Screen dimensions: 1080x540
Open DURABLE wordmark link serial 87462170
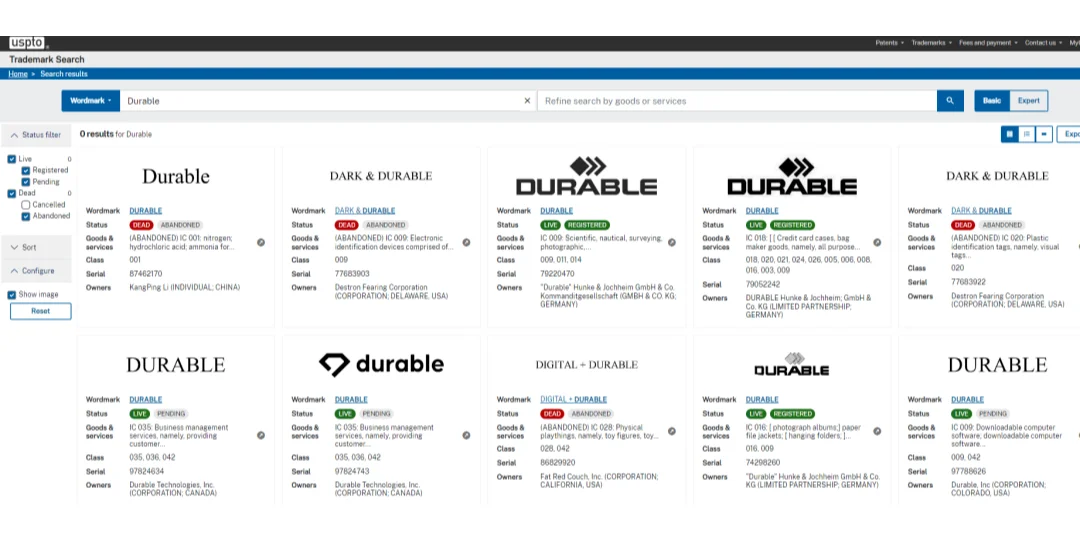coord(145,211)
